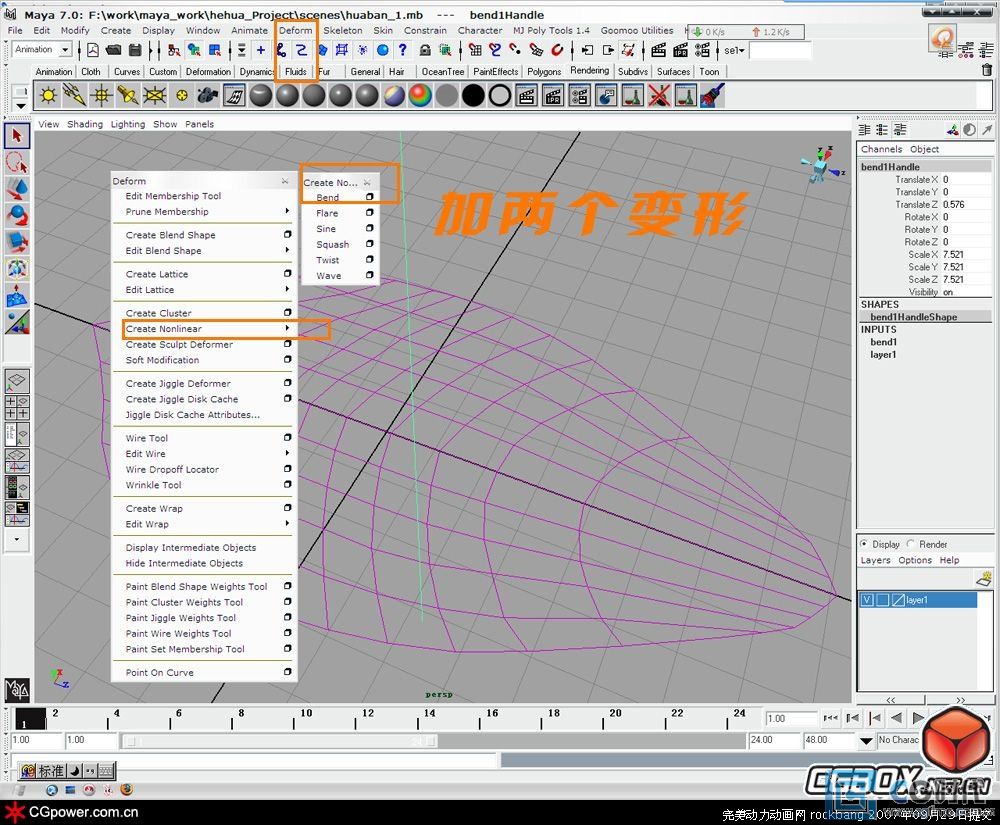
Task: Open the character set dropdown arrow
Action: 865,741
